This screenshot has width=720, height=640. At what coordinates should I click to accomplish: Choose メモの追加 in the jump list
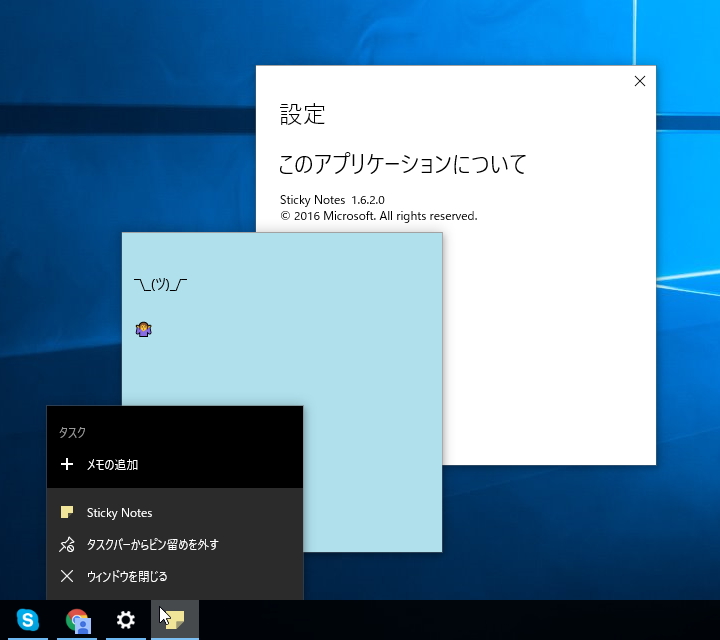[175, 464]
